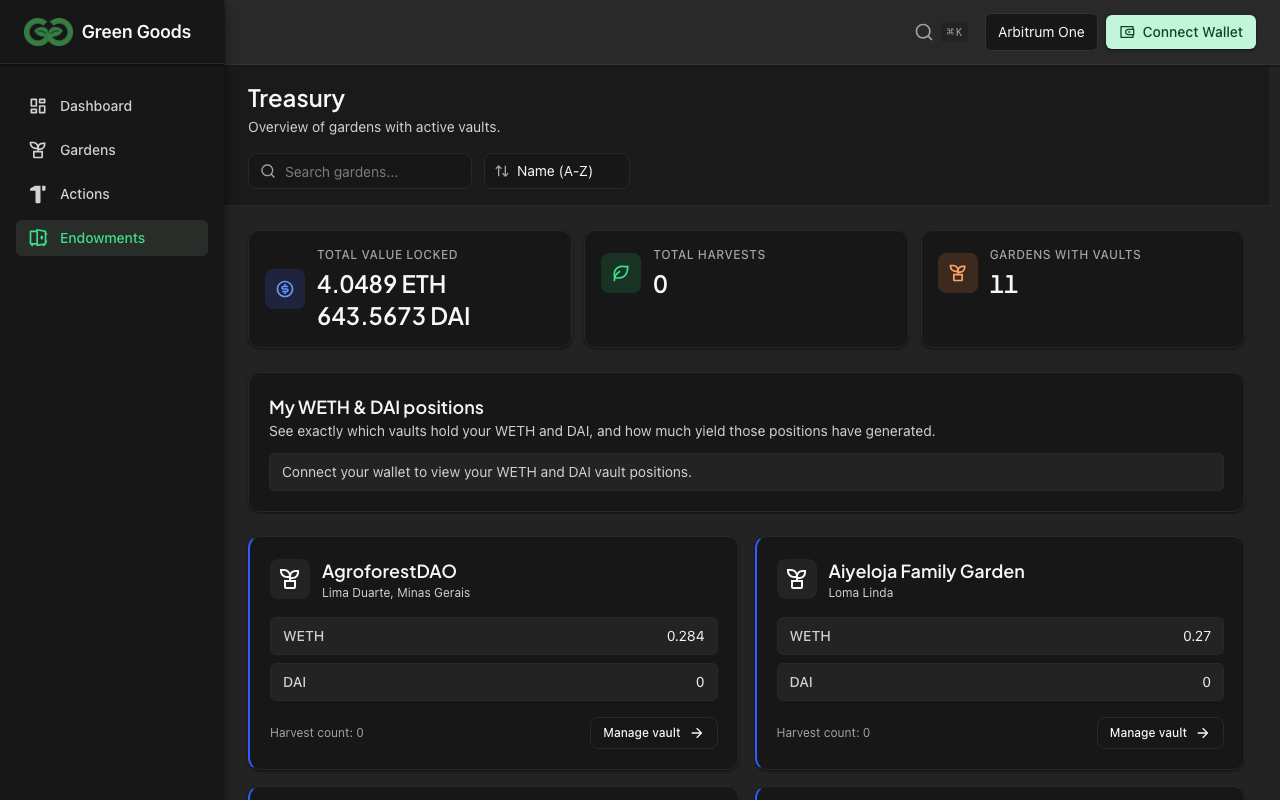Click the AgroforestDAO WETH balance row

pos(493,636)
